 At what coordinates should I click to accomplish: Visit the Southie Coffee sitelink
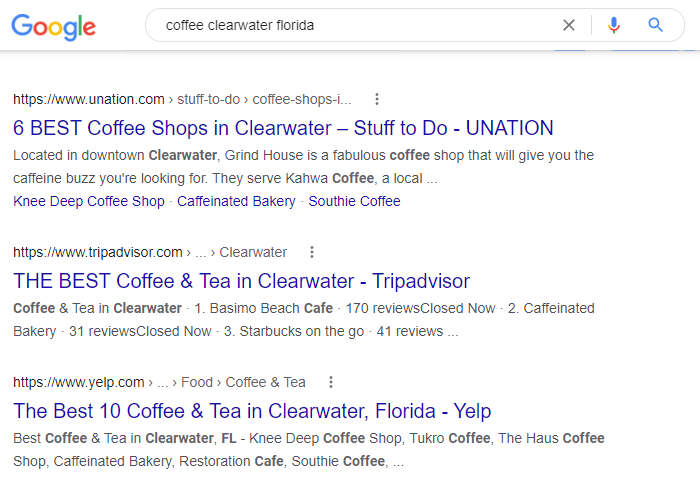tap(354, 201)
